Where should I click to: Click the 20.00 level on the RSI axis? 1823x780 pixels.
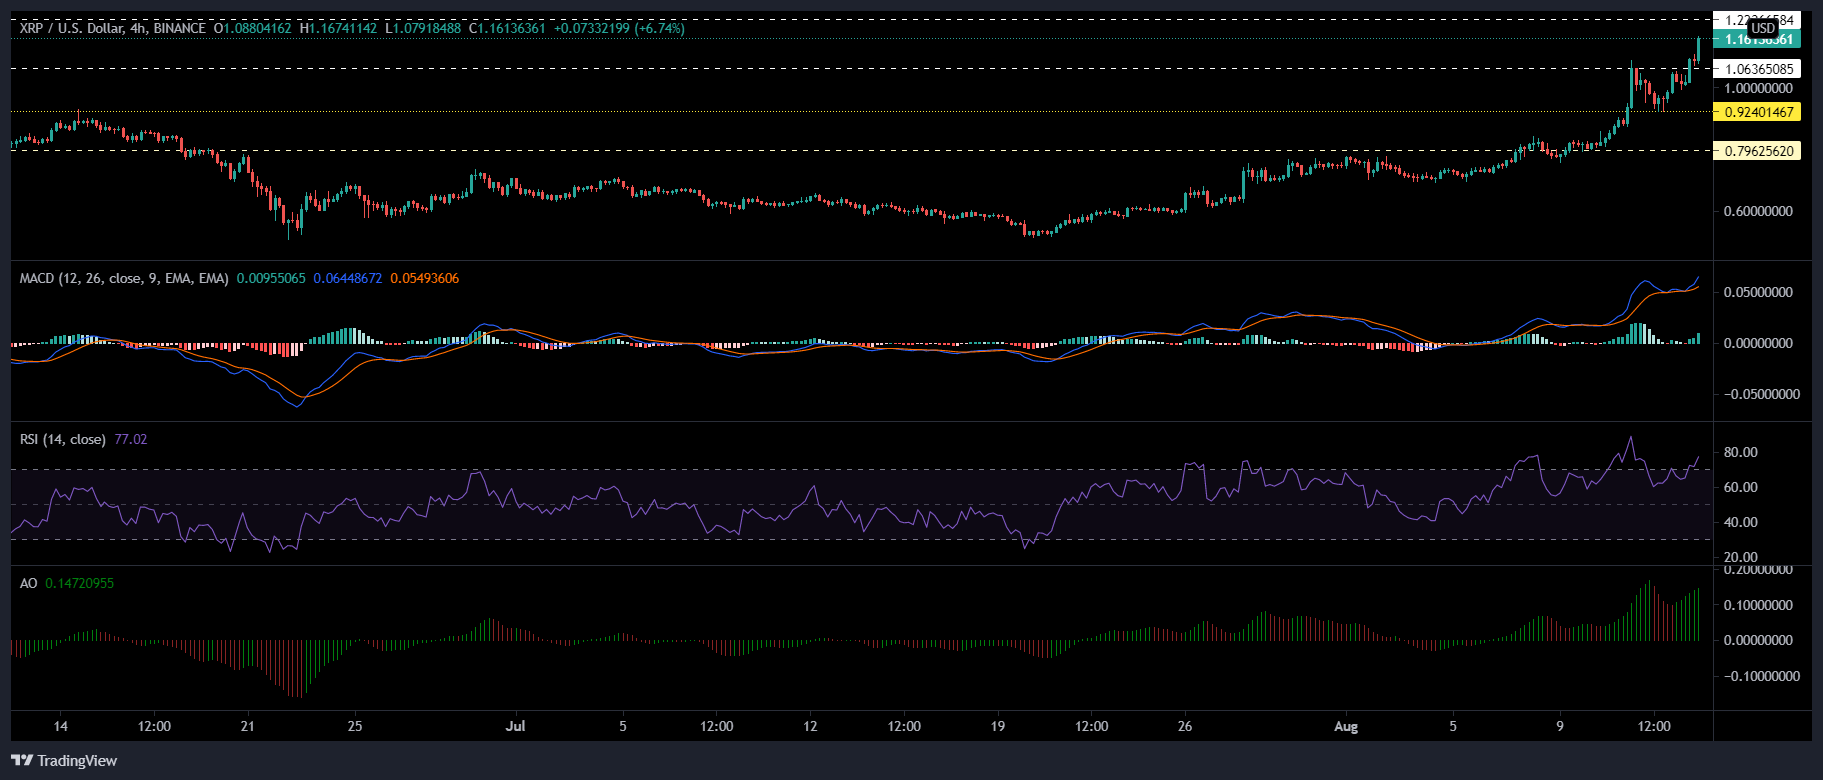point(1741,557)
